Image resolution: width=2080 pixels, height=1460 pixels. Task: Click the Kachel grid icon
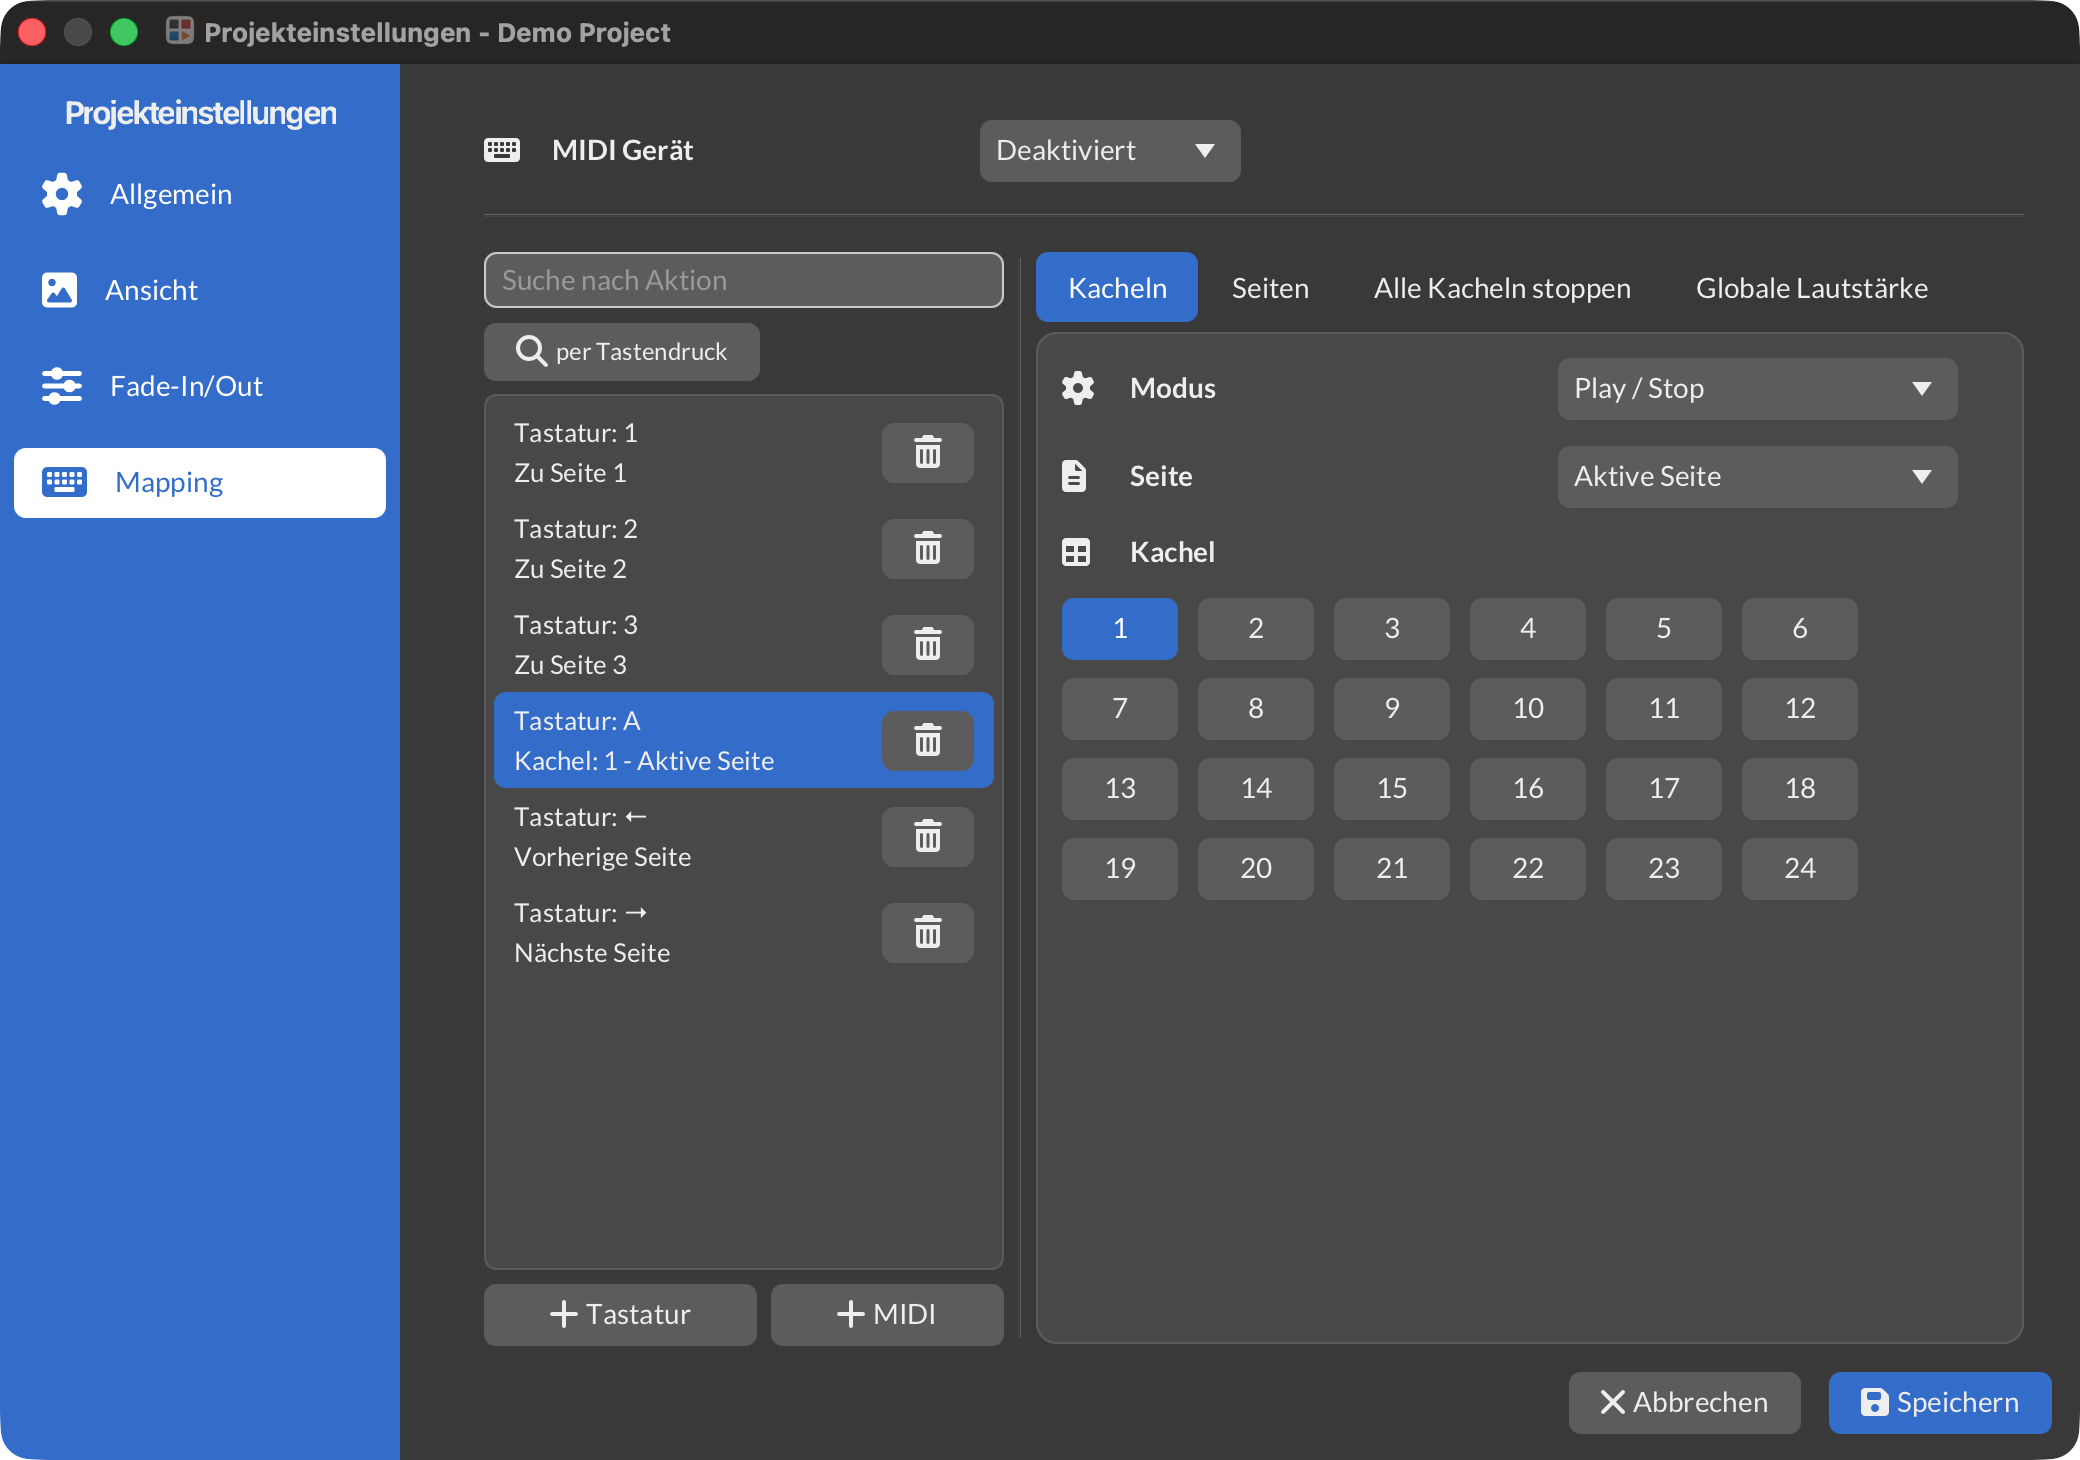coord(1076,552)
